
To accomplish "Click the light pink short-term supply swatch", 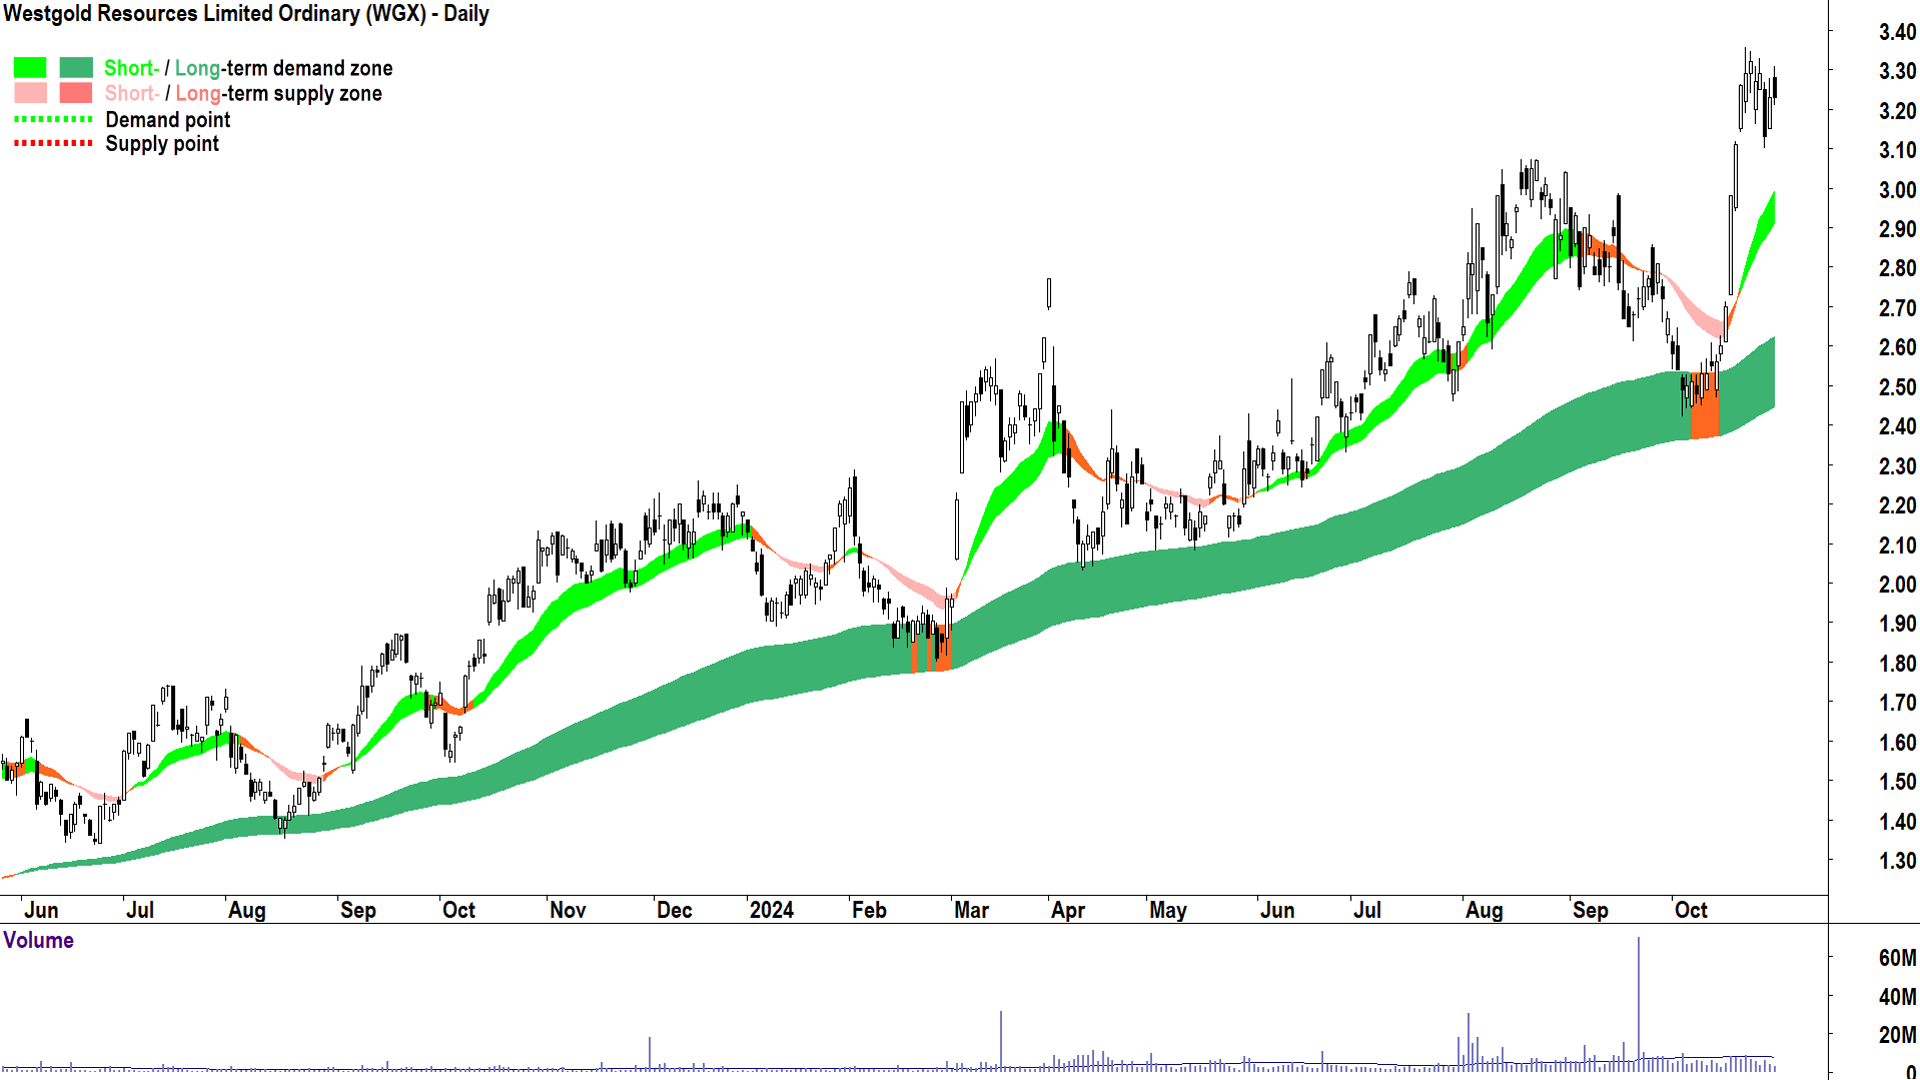I will (x=30, y=93).
